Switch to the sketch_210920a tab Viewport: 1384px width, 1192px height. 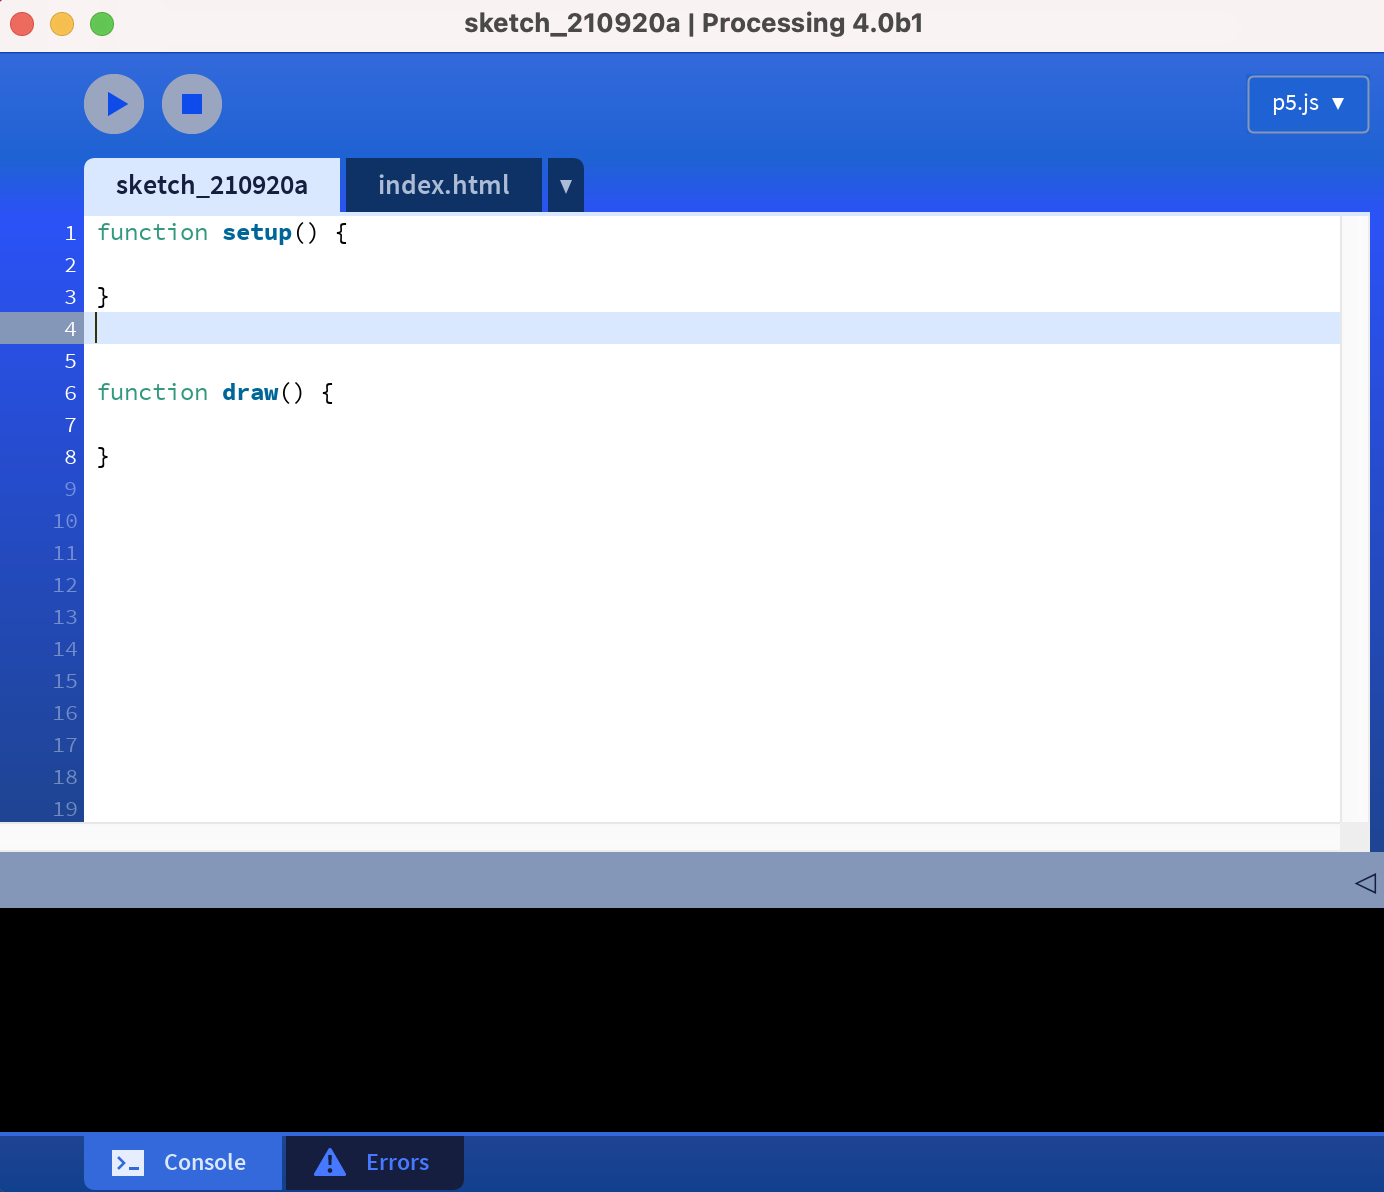pos(211,185)
